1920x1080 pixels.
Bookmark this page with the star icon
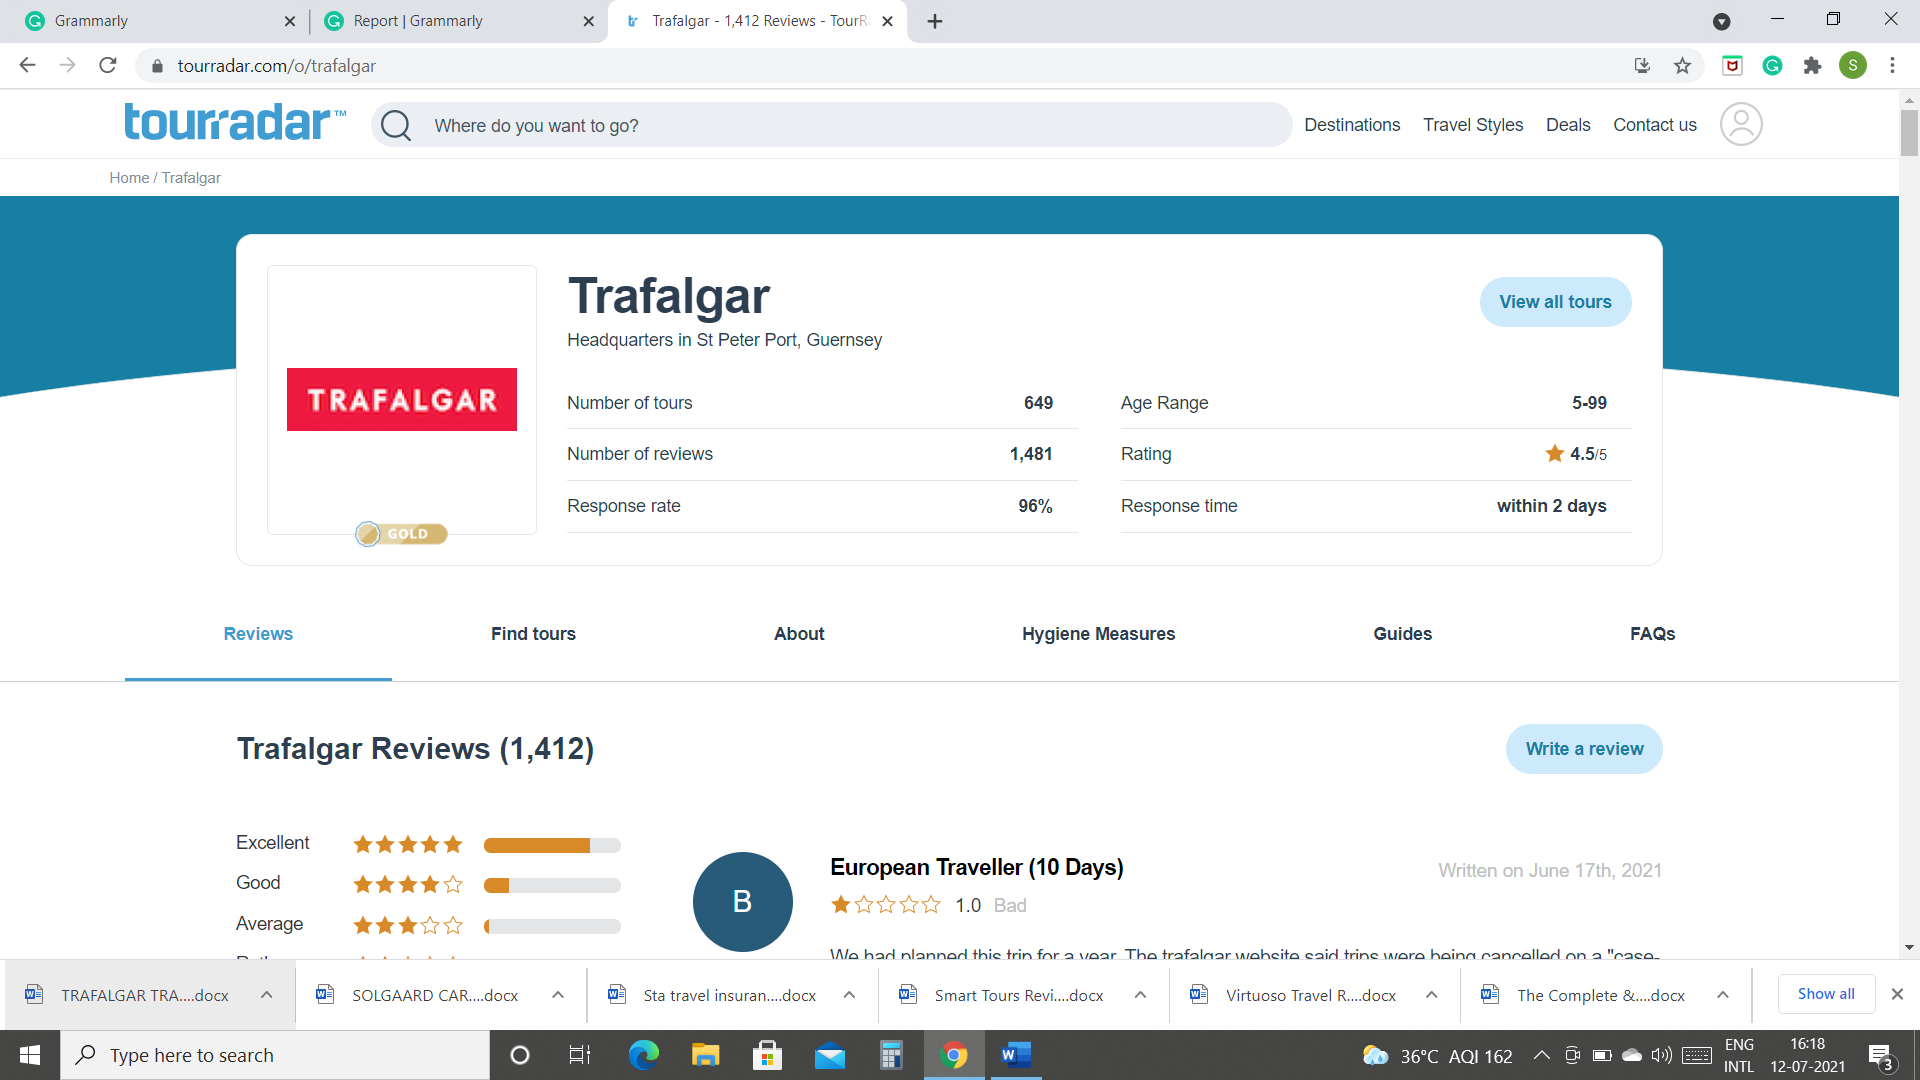click(x=1682, y=66)
